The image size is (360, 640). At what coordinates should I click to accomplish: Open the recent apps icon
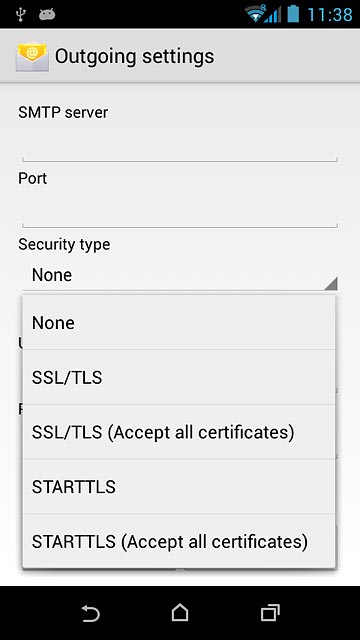coord(270,613)
